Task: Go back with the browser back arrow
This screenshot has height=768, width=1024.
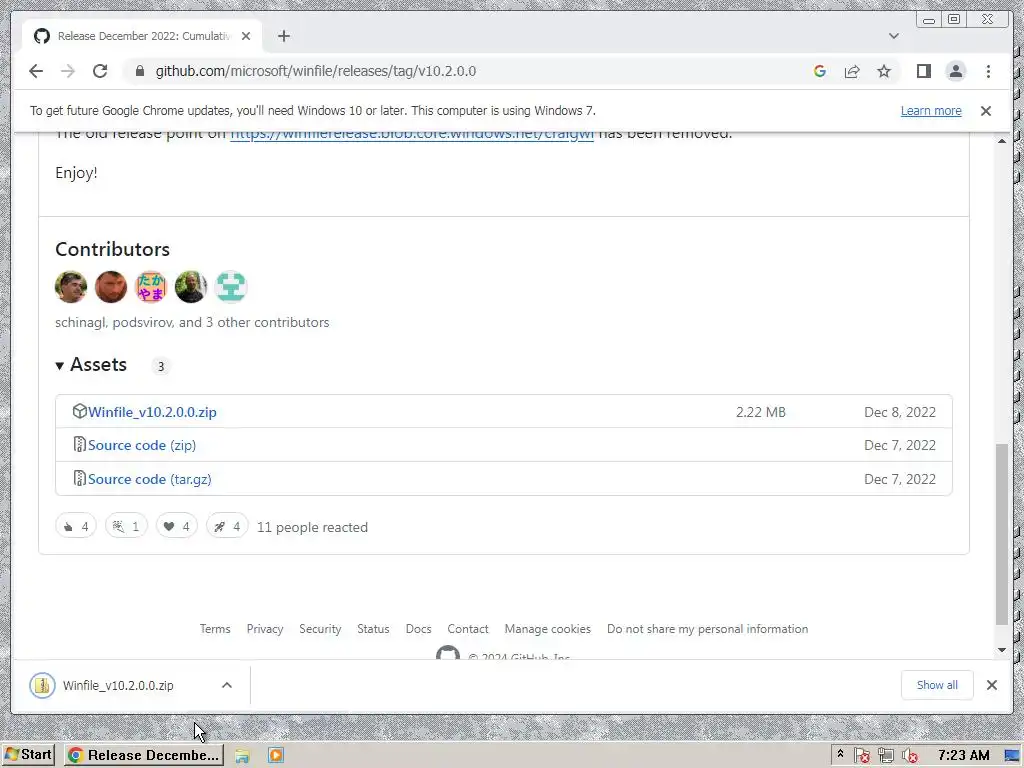Action: [36, 71]
